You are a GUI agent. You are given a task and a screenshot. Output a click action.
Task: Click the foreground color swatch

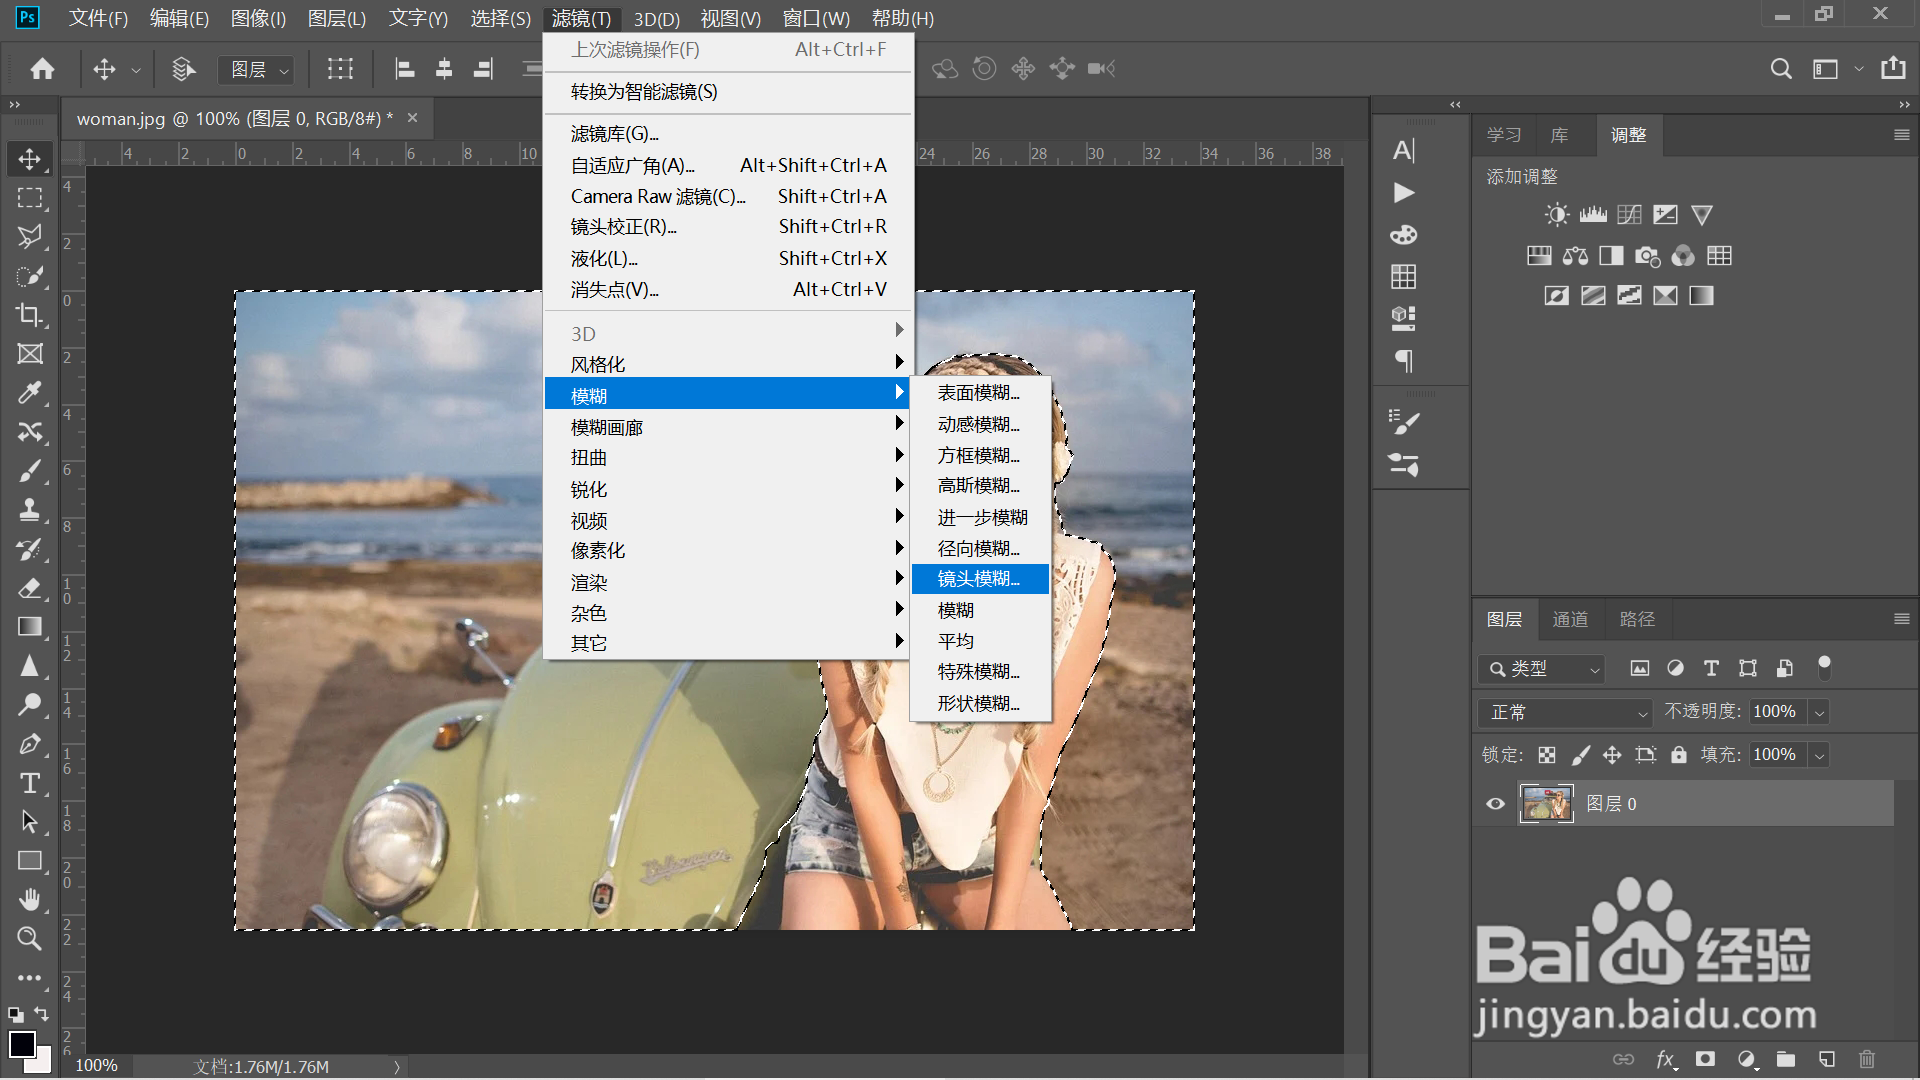[21, 1043]
